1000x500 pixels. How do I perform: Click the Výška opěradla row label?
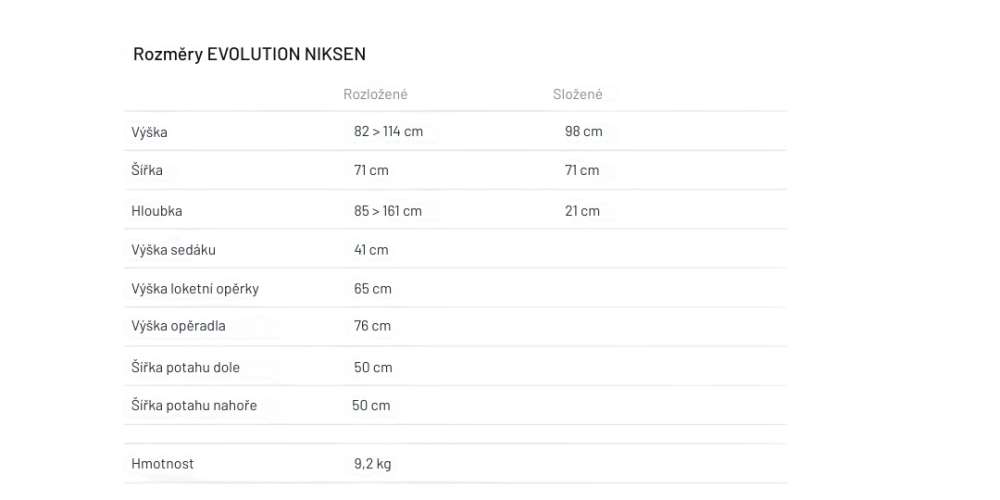(x=178, y=327)
